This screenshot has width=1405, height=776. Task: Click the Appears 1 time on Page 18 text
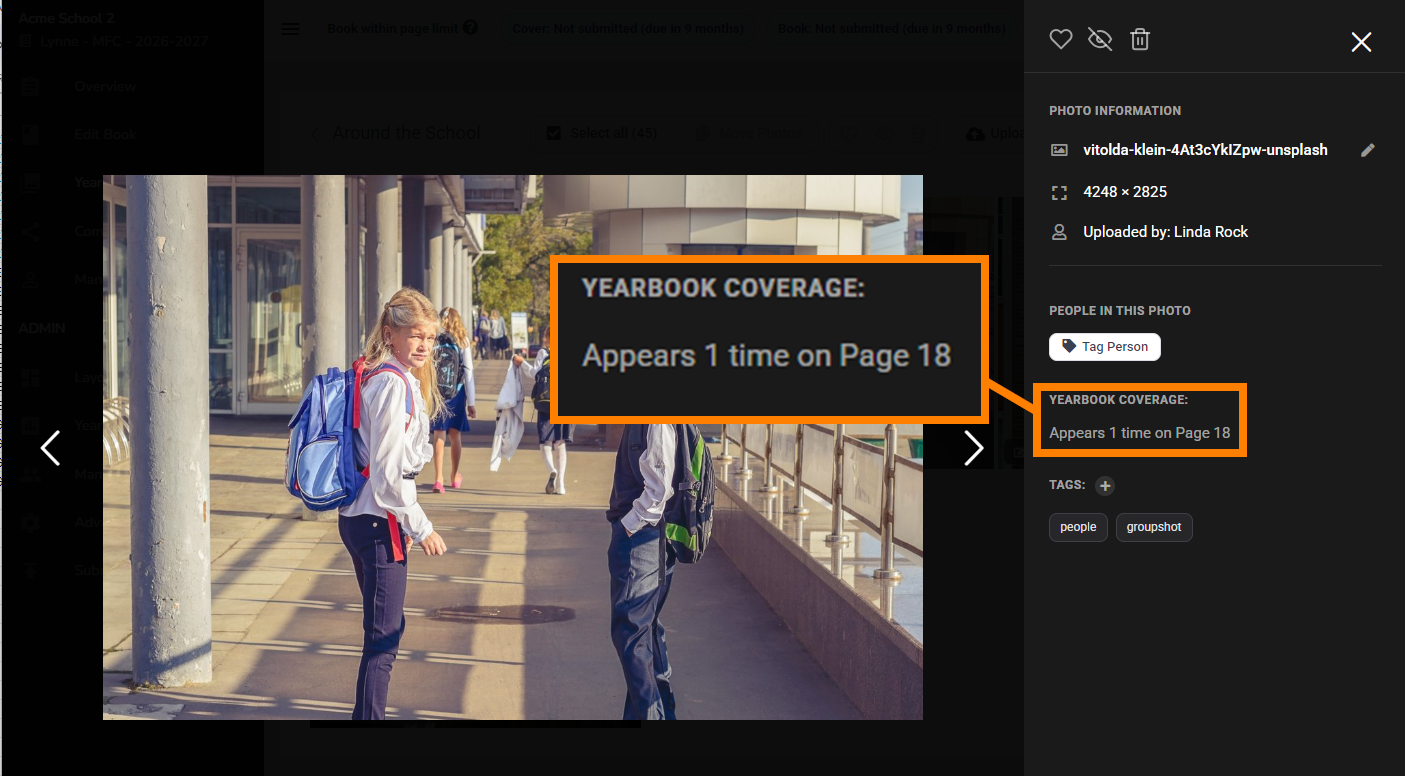click(1140, 433)
